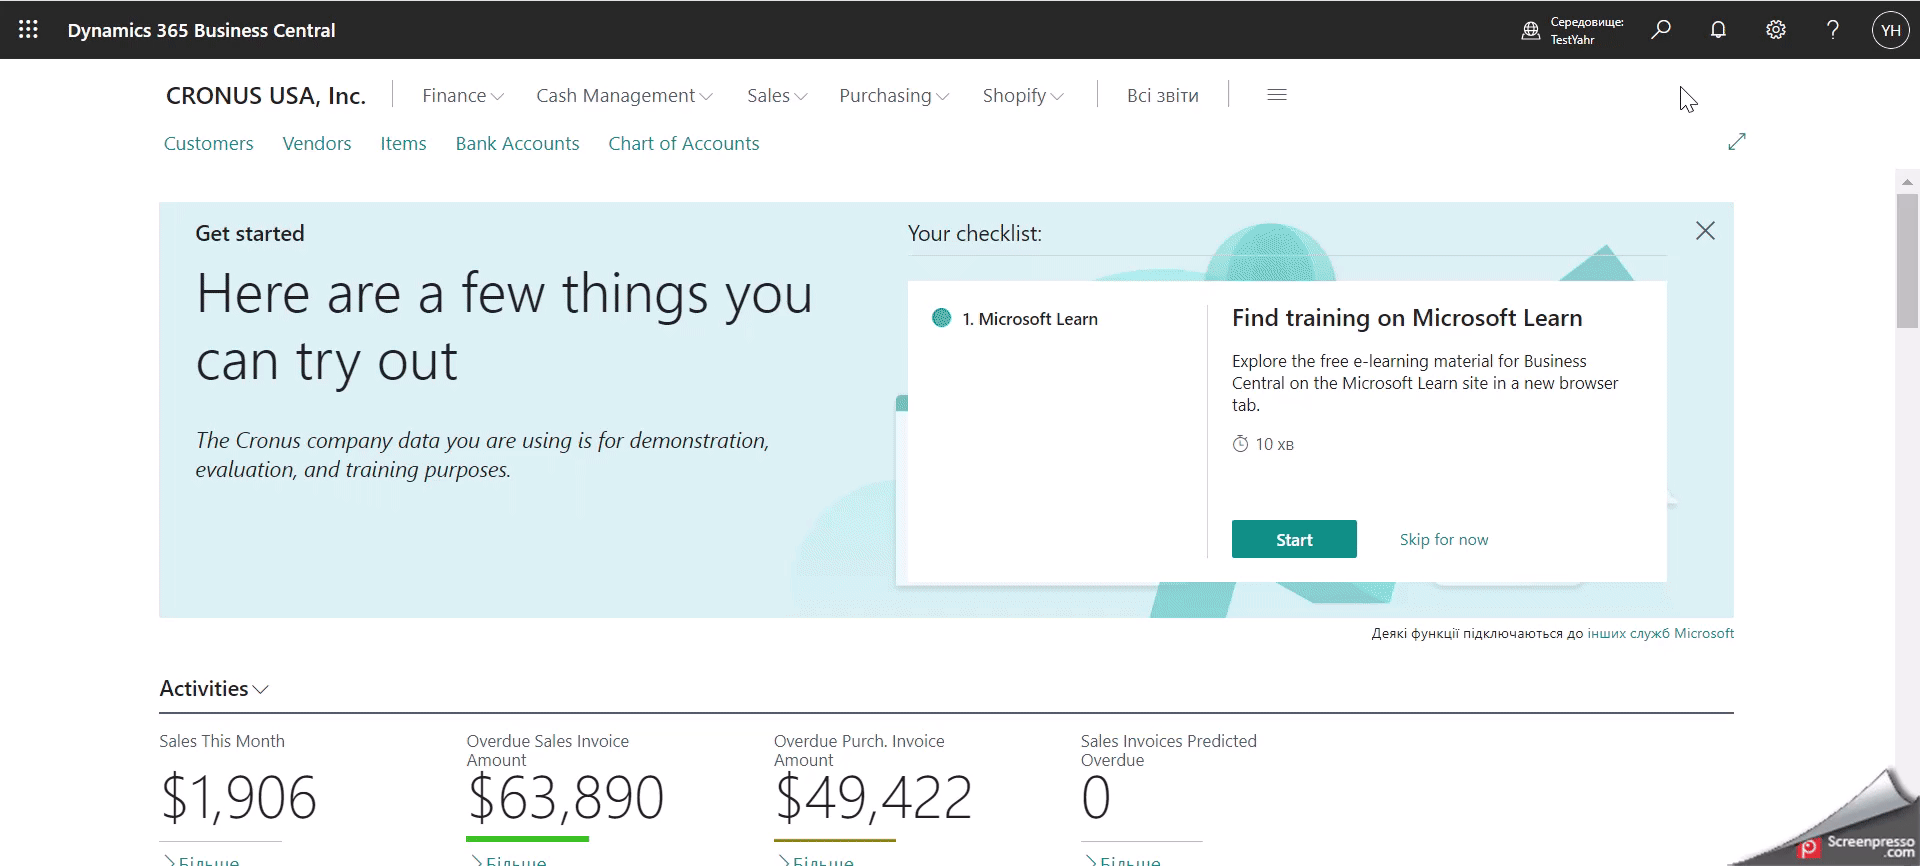The height and width of the screenshot is (866, 1920).
Task: Click the search magnifier icon
Action: [1661, 30]
